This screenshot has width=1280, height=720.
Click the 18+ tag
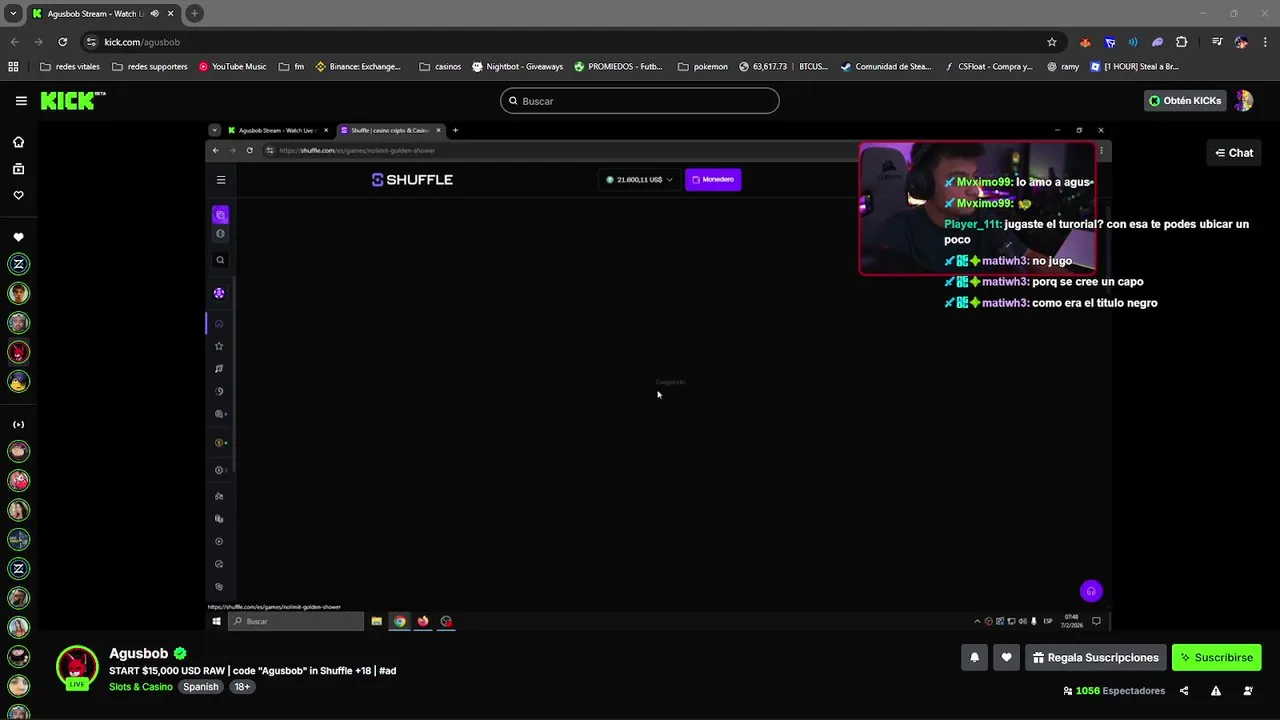click(242, 687)
